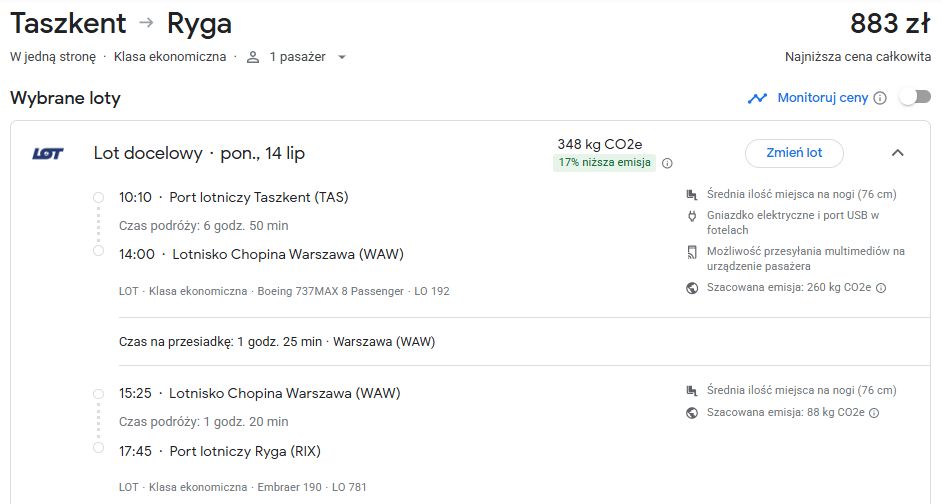Click the Zmień lot button
Viewport: 942px width, 504px height.
click(x=794, y=153)
